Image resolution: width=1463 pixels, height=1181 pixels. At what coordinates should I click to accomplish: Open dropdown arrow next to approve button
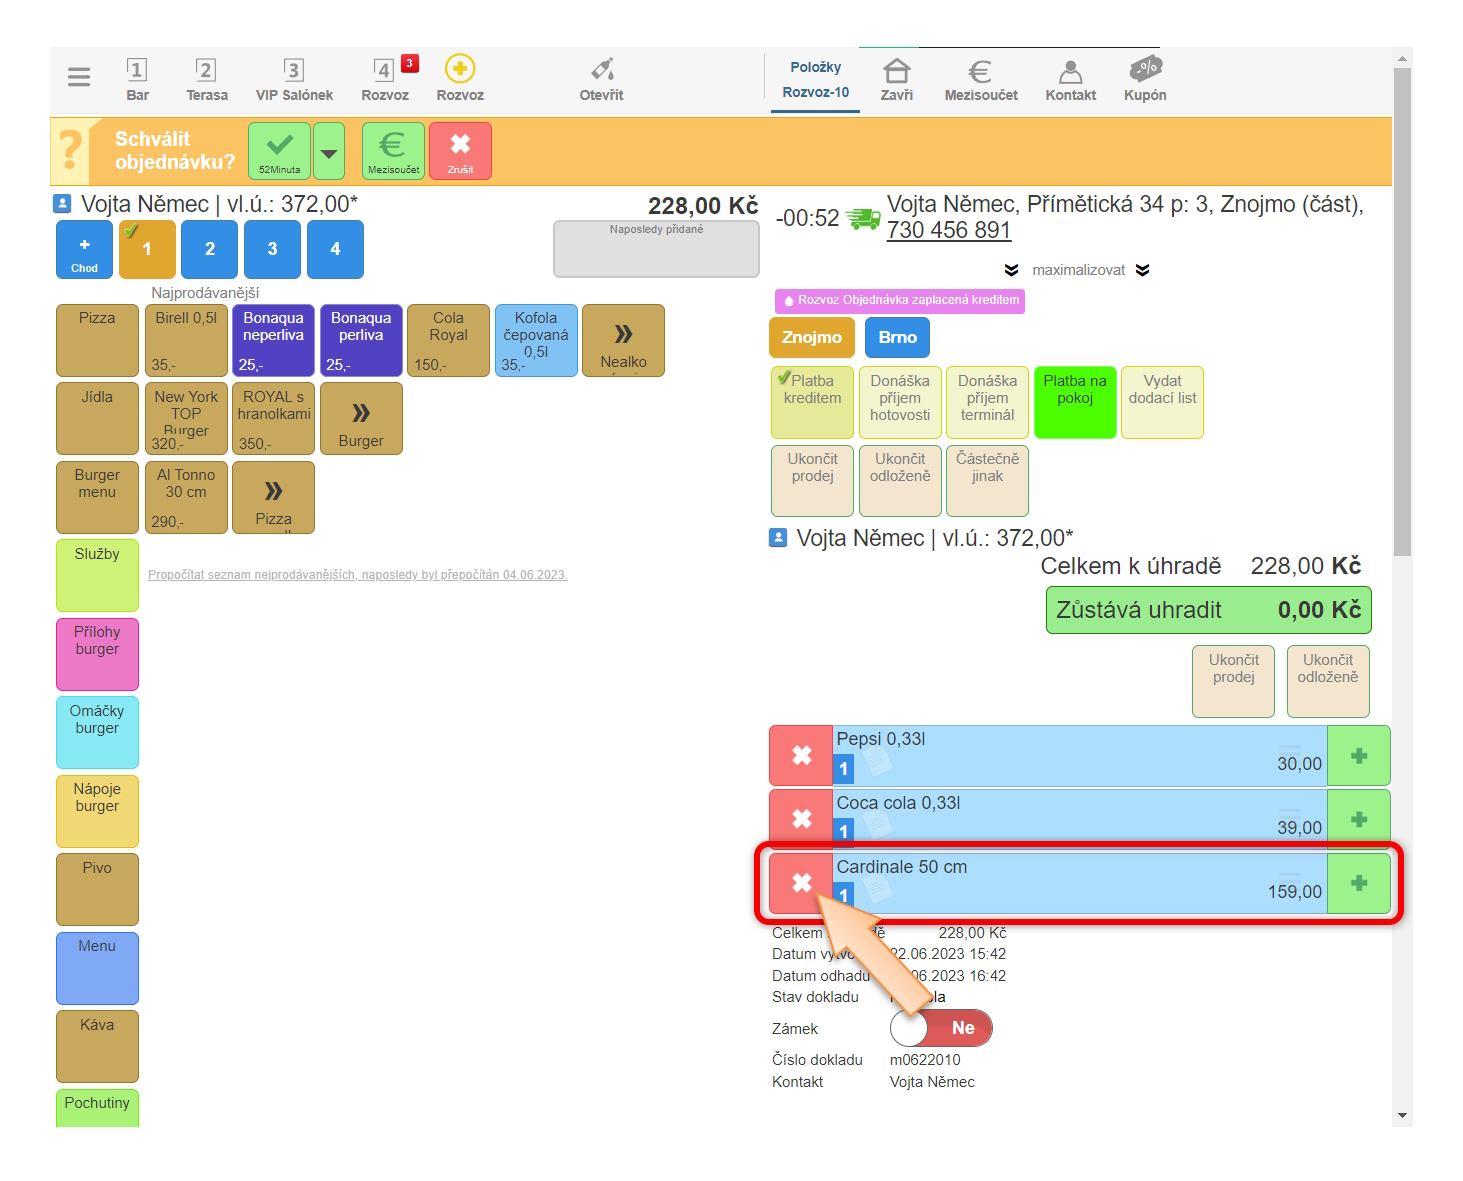pos(329,152)
